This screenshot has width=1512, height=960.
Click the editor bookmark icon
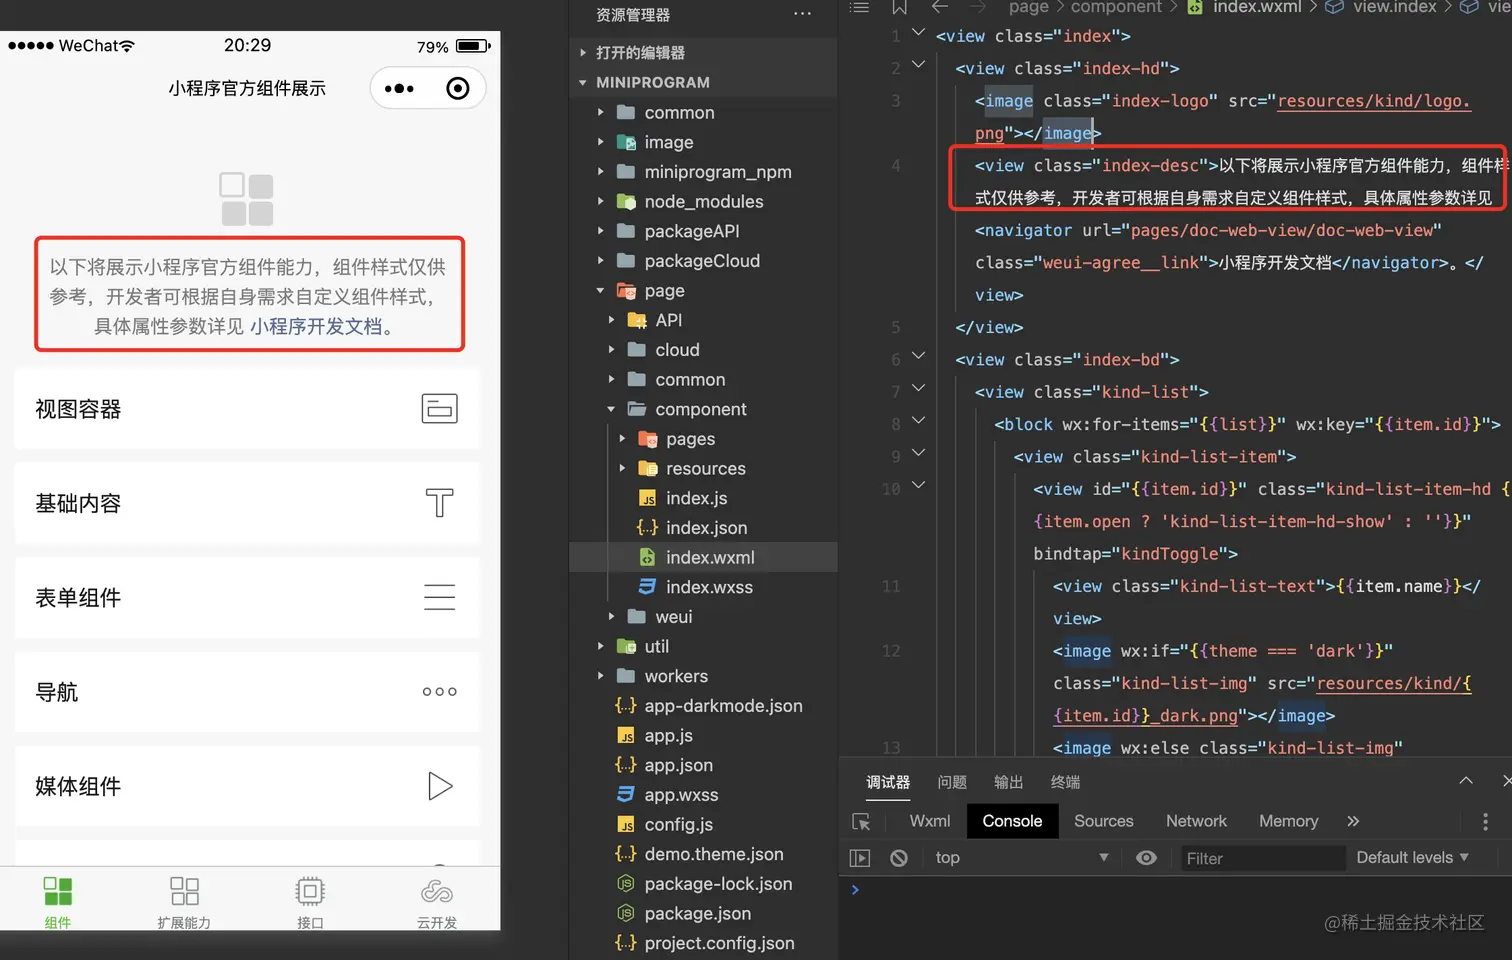[x=899, y=7]
